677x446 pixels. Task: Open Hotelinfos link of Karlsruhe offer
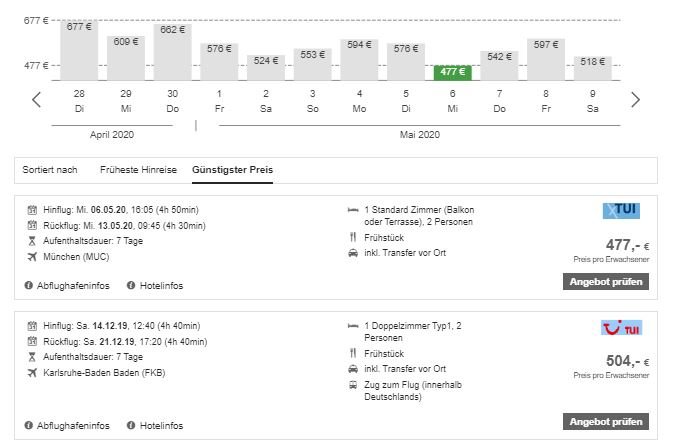(161, 425)
